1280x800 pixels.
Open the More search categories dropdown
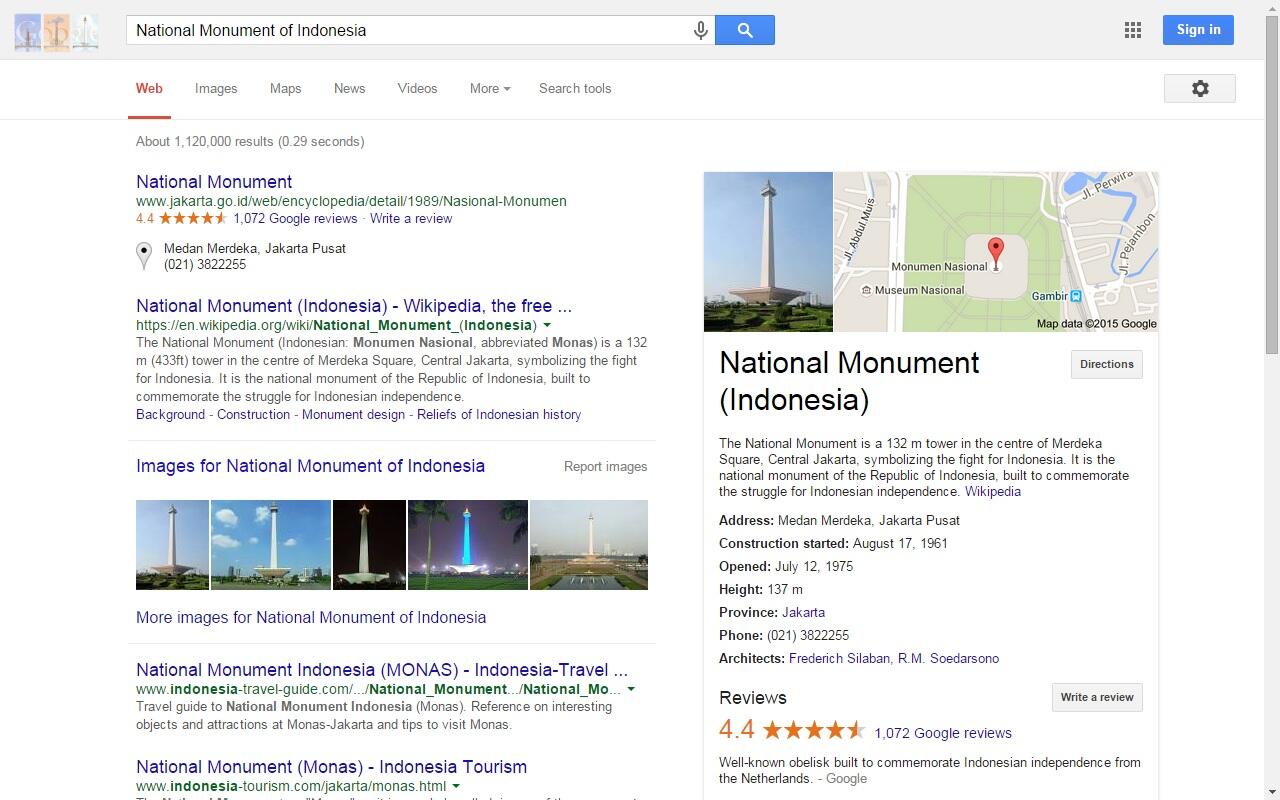490,88
